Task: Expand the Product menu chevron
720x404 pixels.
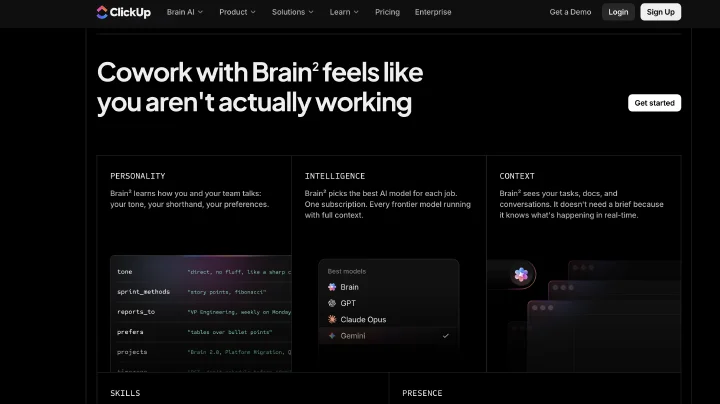Action: point(253,12)
